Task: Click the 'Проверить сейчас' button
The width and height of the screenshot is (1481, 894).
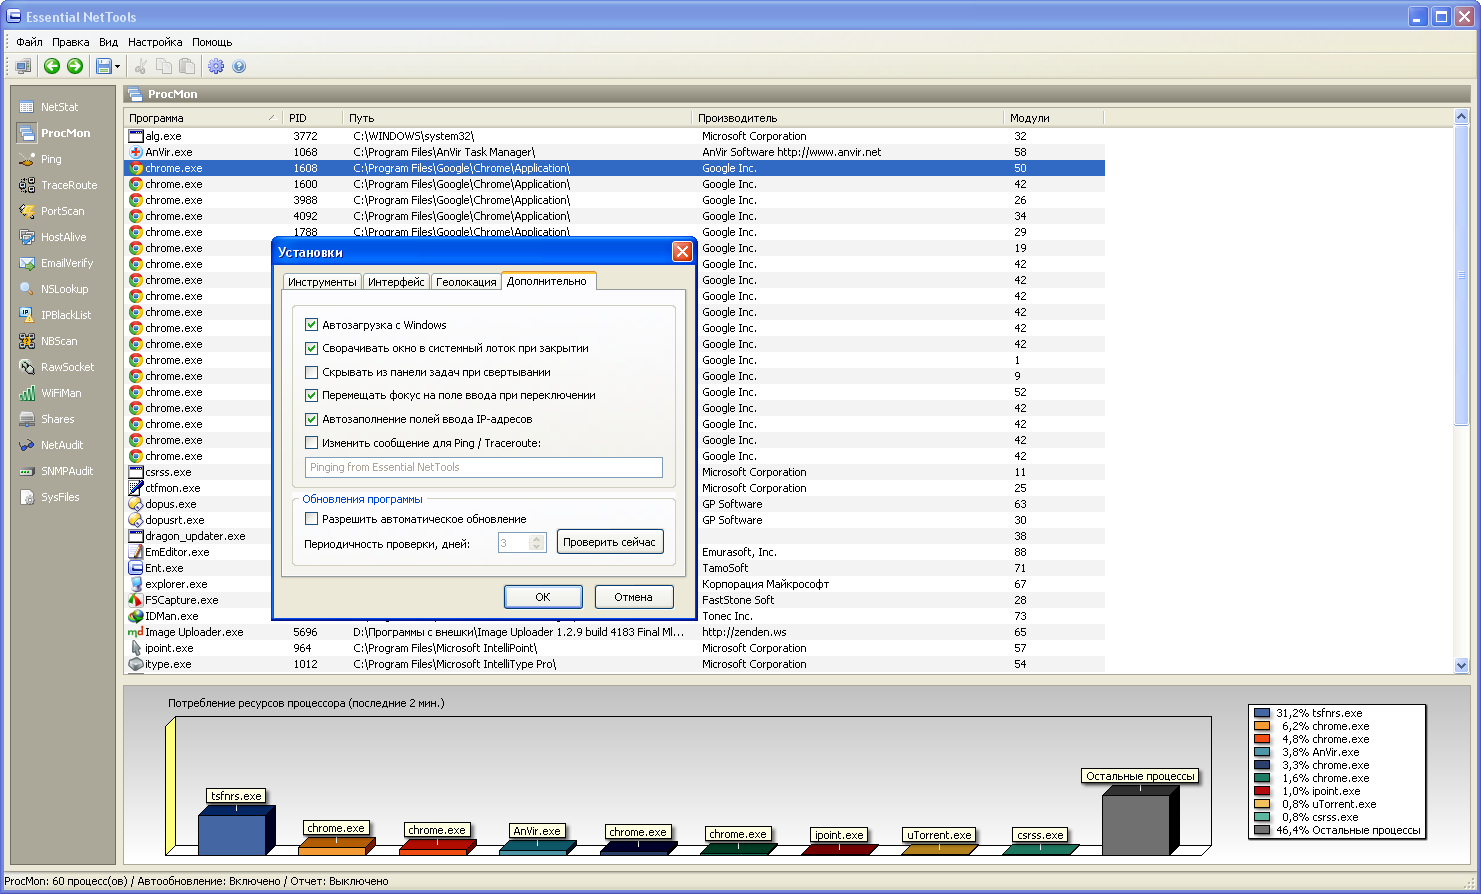Action: pyautogui.click(x=609, y=542)
